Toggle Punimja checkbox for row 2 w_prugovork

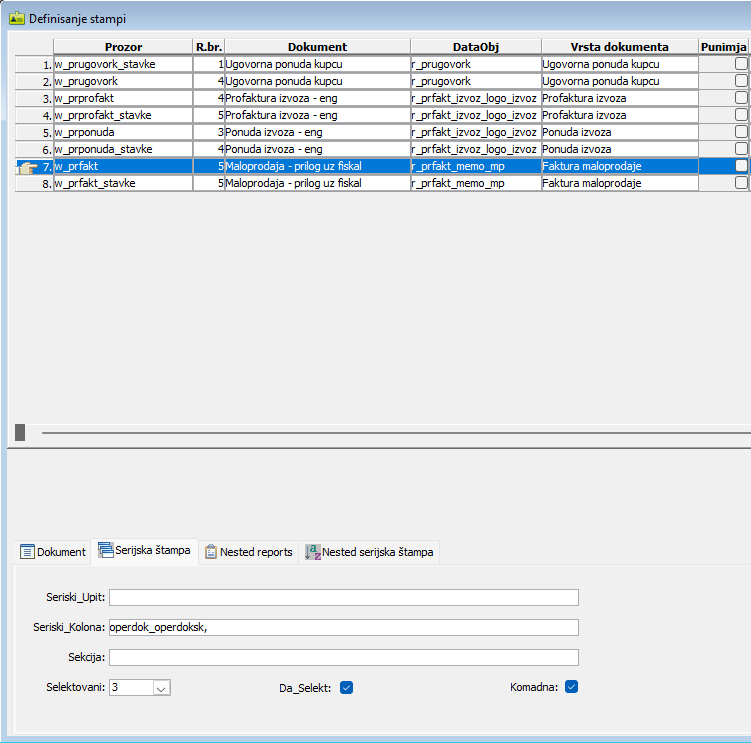point(741,80)
